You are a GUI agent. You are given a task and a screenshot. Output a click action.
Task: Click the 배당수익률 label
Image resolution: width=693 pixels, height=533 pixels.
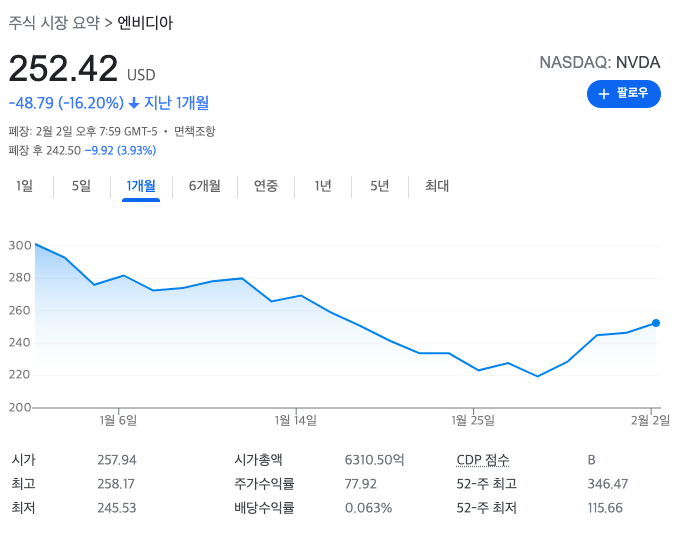(264, 508)
